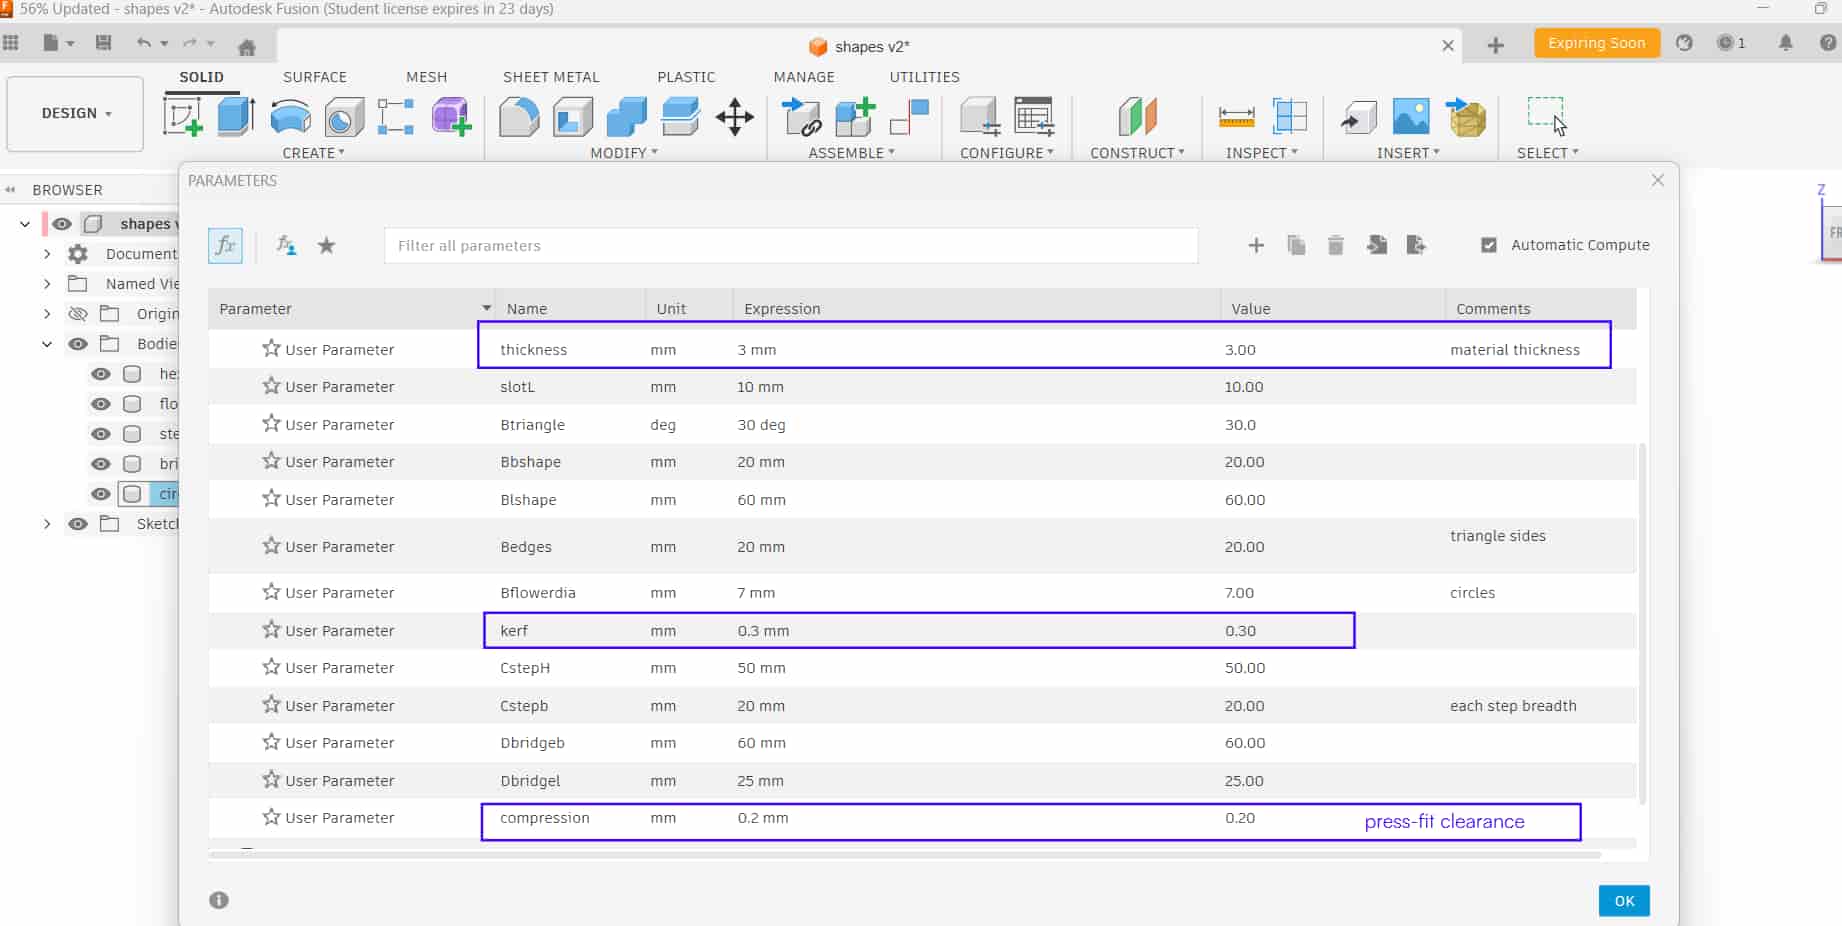Click the parameters list horizontal scrollbar
The width and height of the screenshot is (1842, 926).
pyautogui.click(x=904, y=855)
